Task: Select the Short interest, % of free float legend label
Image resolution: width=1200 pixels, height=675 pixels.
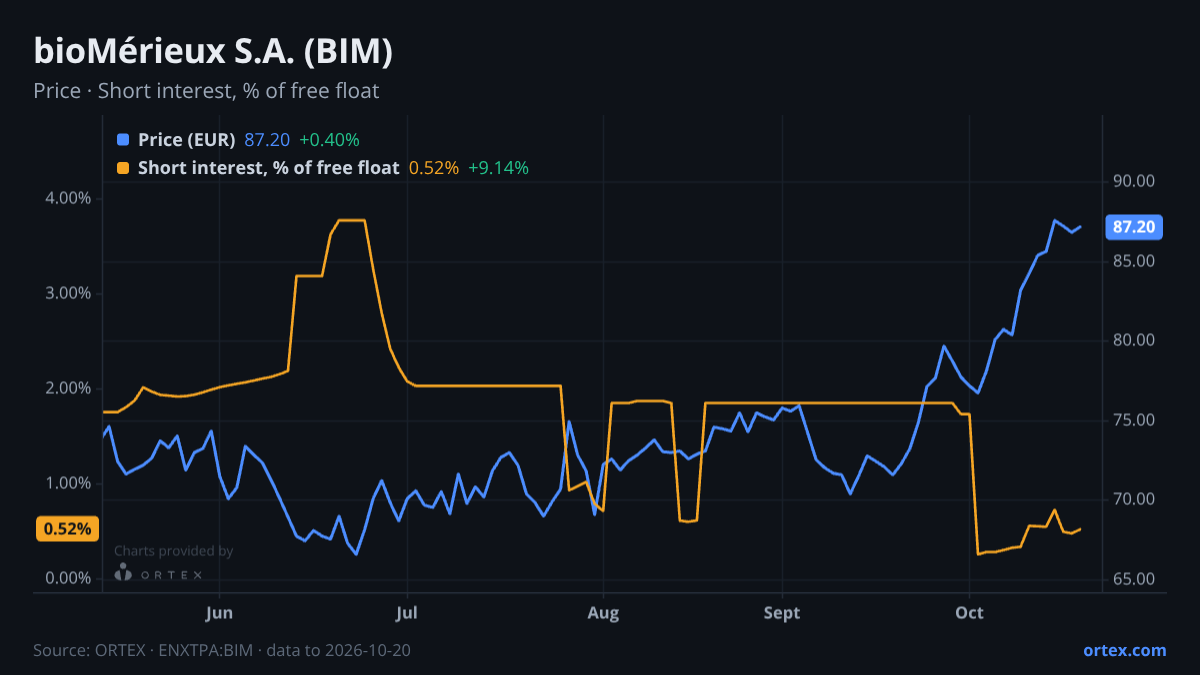Action: (x=269, y=168)
